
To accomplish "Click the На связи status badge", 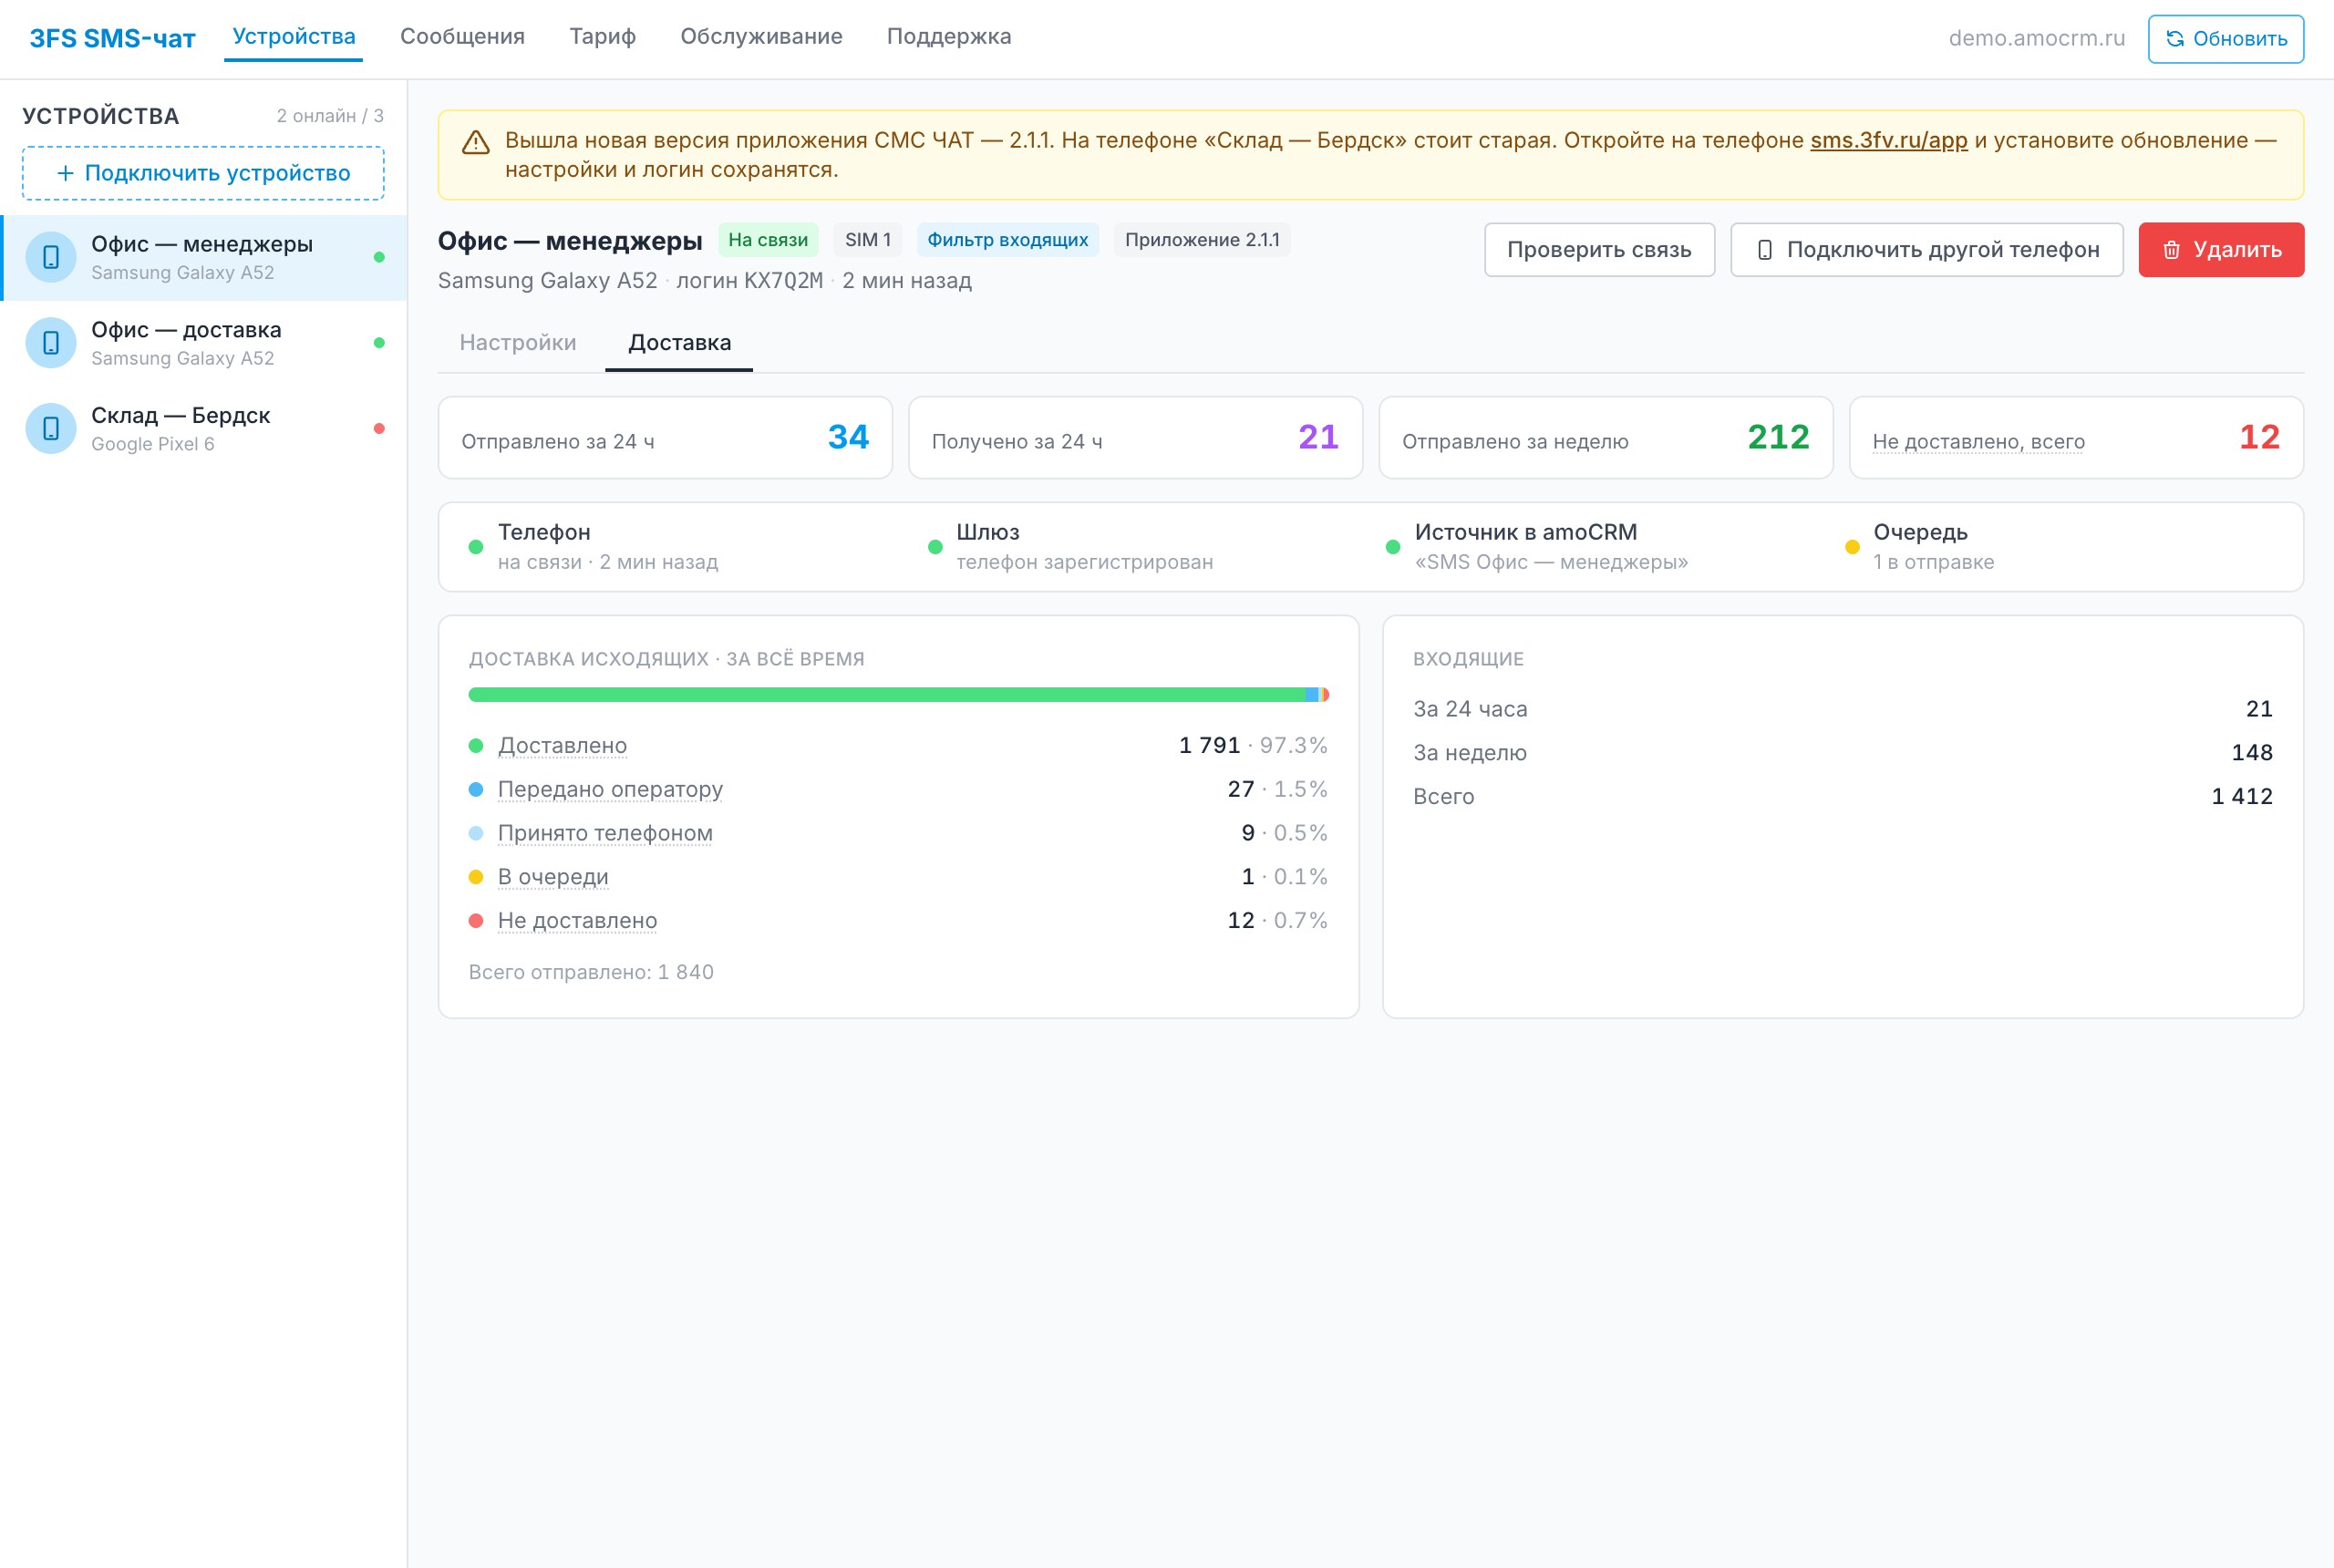I will tap(768, 240).
